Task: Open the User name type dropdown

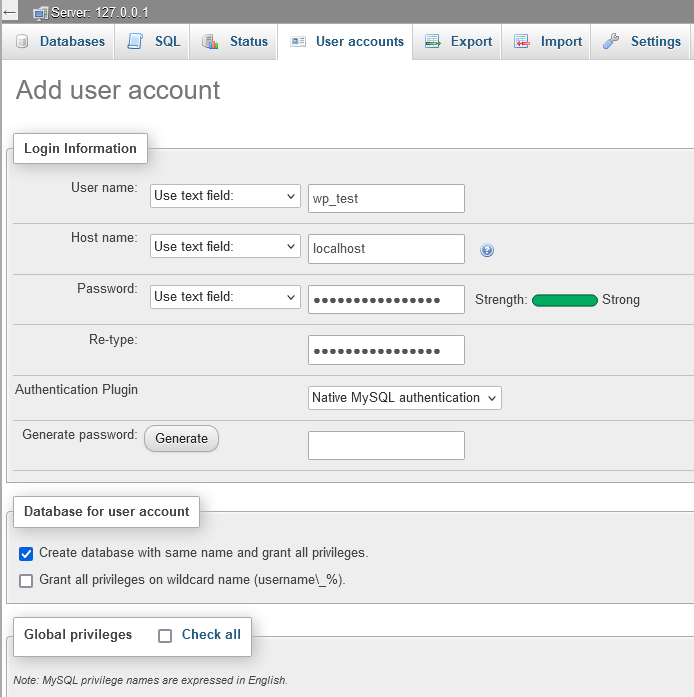Action: click(x=225, y=196)
